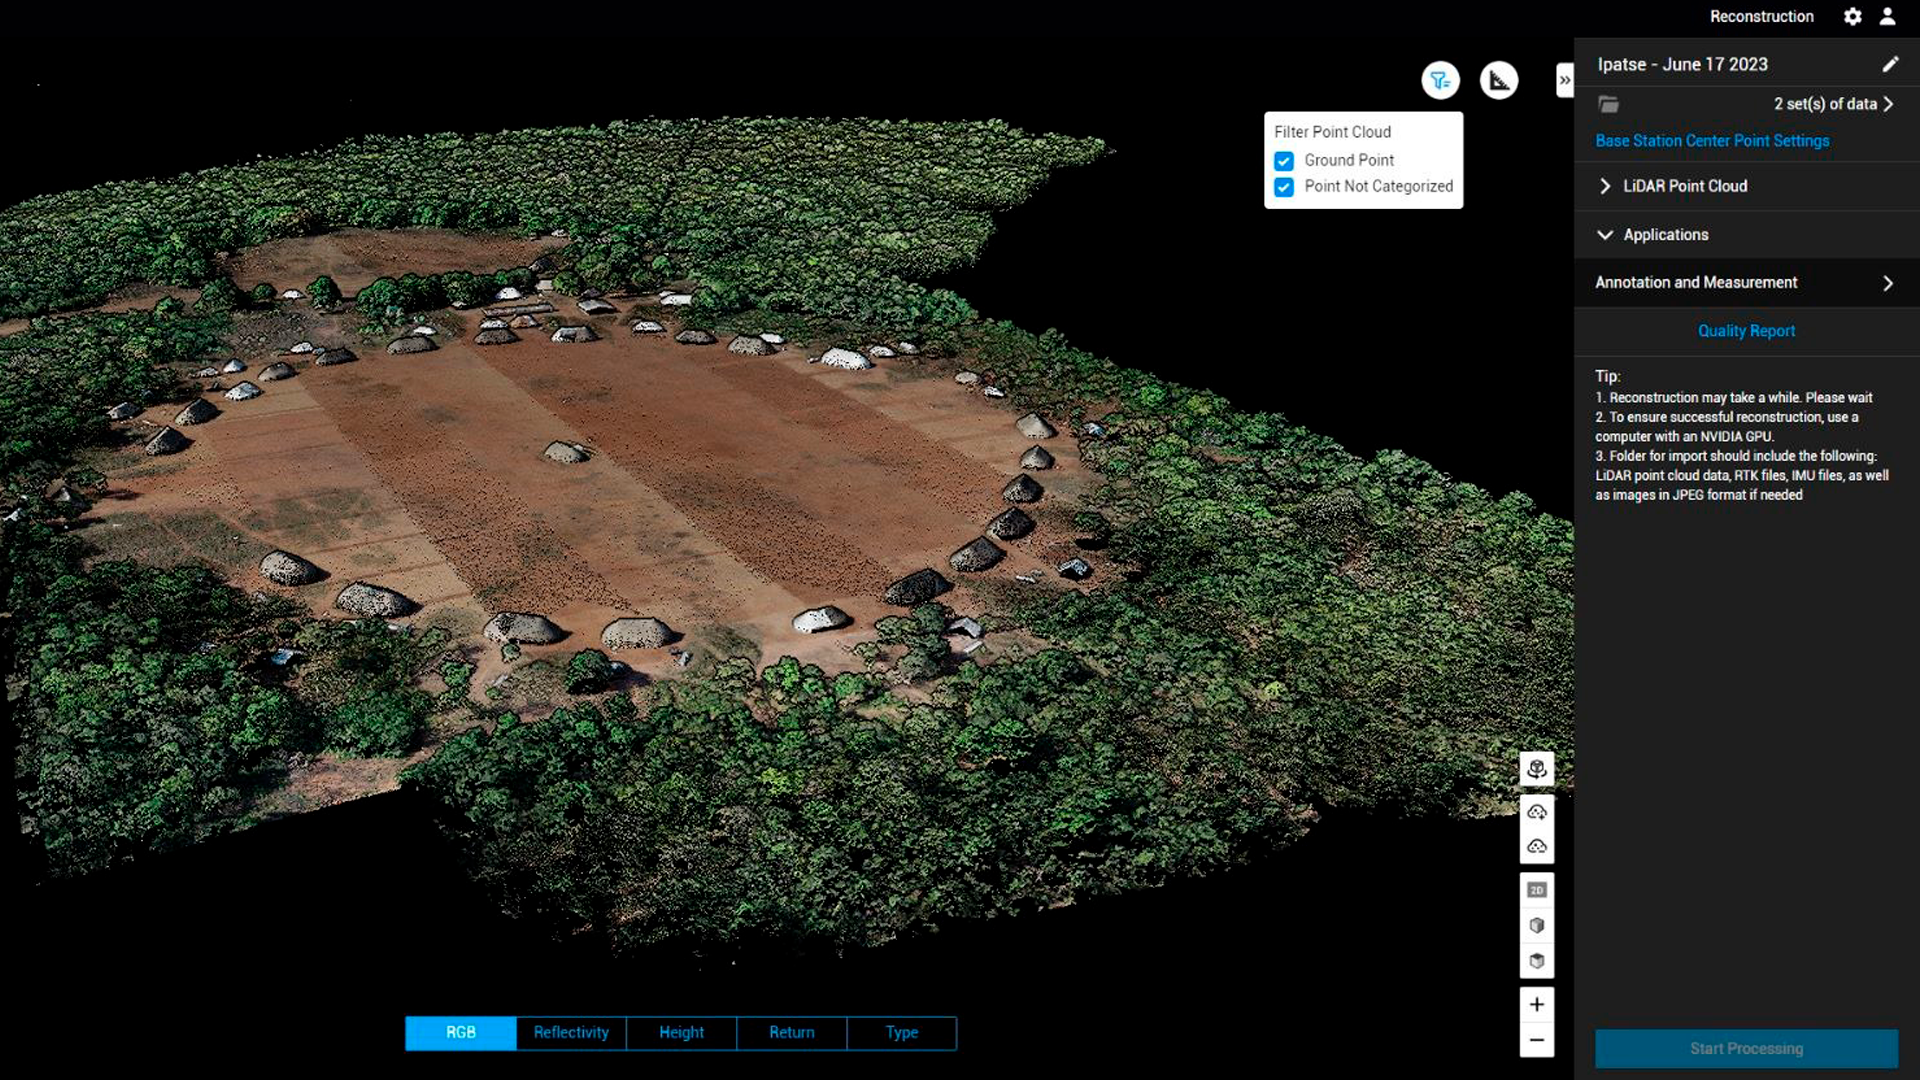This screenshot has height=1080, width=1920.
Task: Open the measurement ruler tool
Action: pyautogui.click(x=1498, y=80)
